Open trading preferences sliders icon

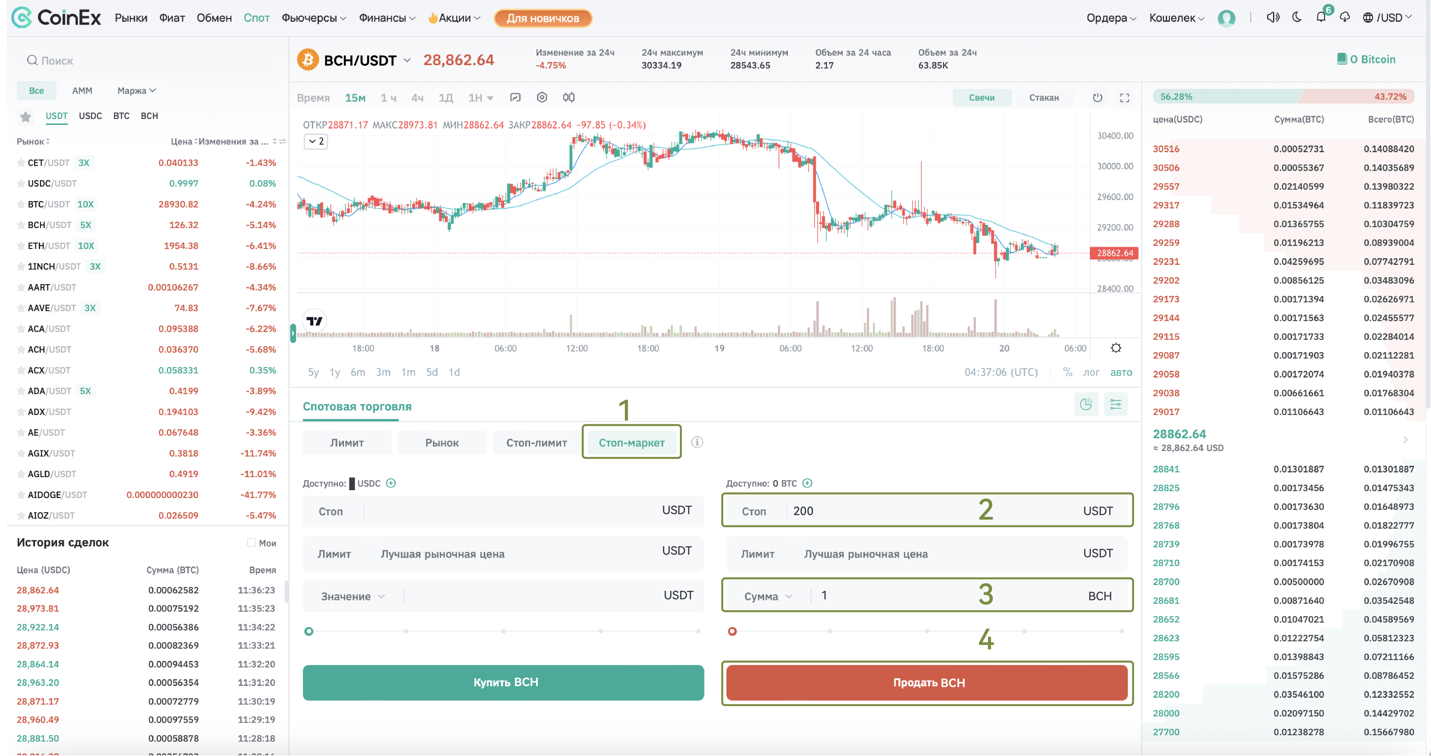coord(1116,405)
